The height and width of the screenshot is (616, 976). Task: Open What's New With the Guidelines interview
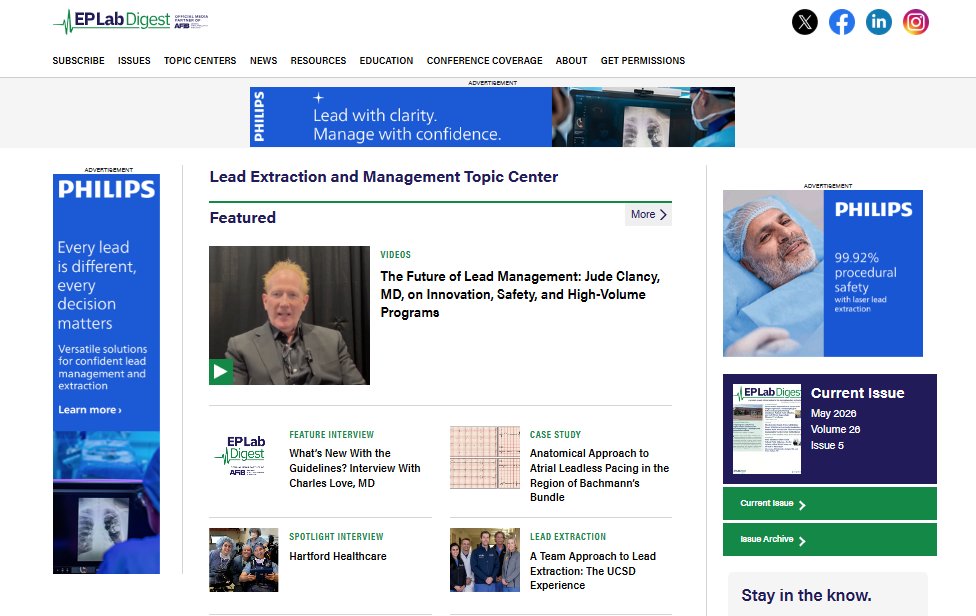click(x=355, y=468)
